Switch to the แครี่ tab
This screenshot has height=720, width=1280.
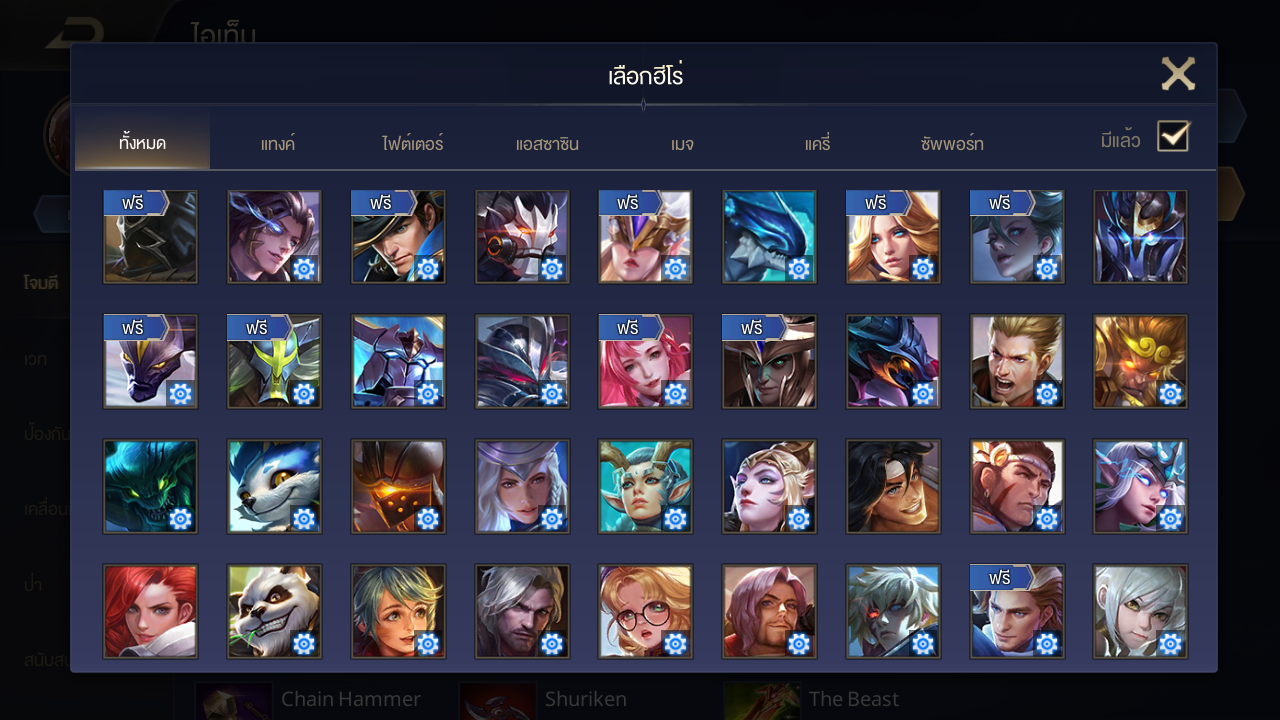pyautogui.click(x=817, y=144)
